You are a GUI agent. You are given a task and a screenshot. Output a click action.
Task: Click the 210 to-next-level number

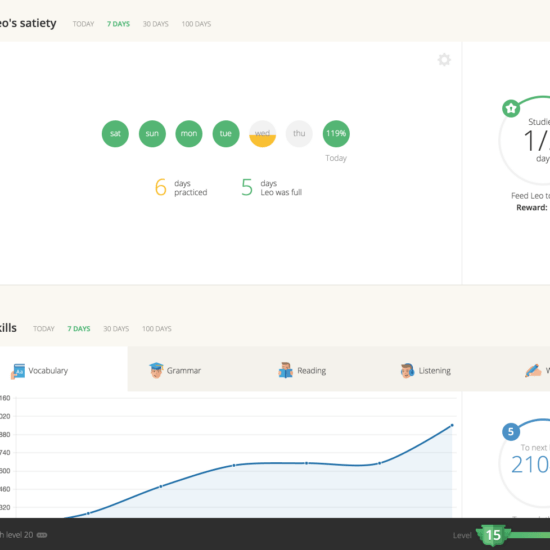(530, 464)
